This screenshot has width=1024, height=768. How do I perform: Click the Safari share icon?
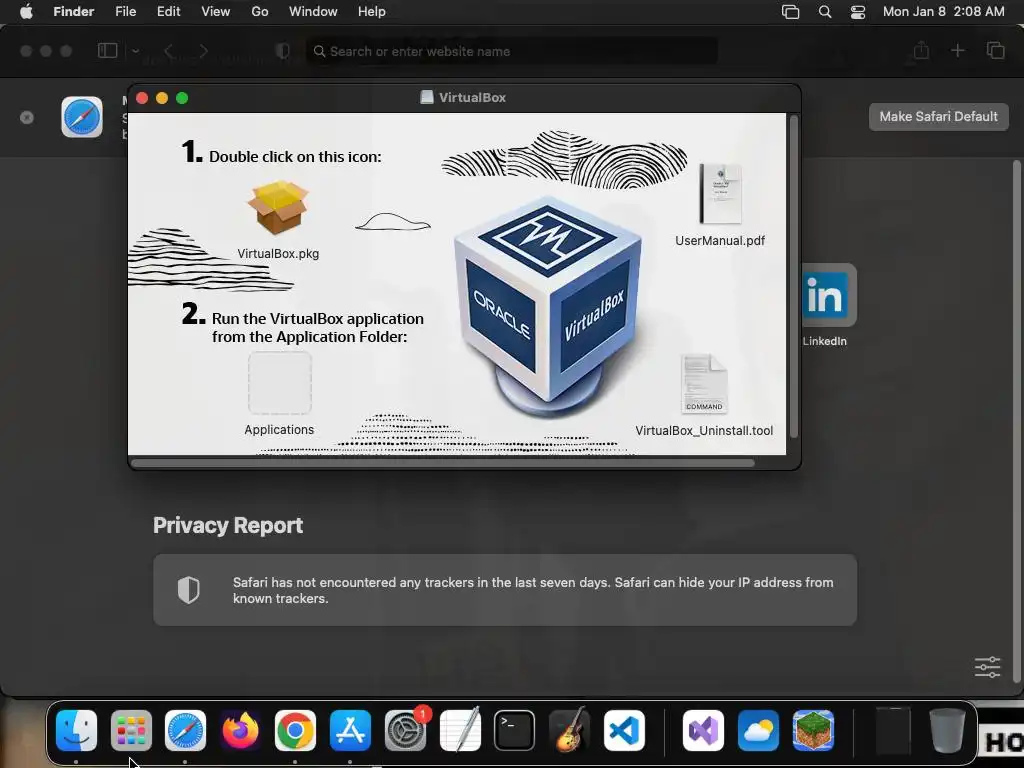coord(921,51)
